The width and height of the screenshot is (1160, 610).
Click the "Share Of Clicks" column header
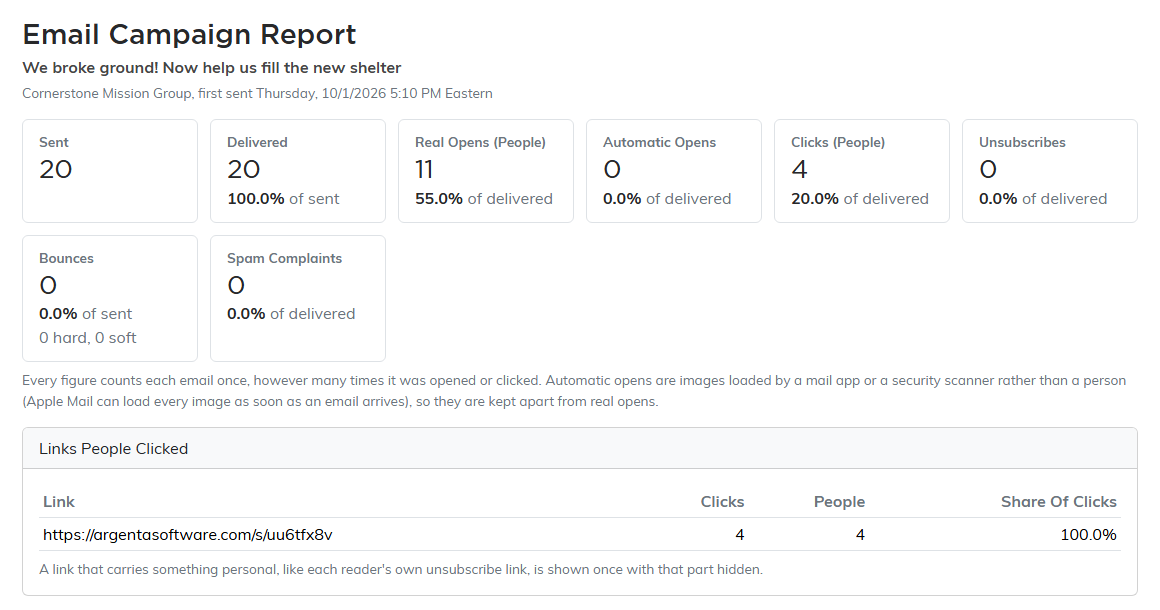tap(1059, 502)
